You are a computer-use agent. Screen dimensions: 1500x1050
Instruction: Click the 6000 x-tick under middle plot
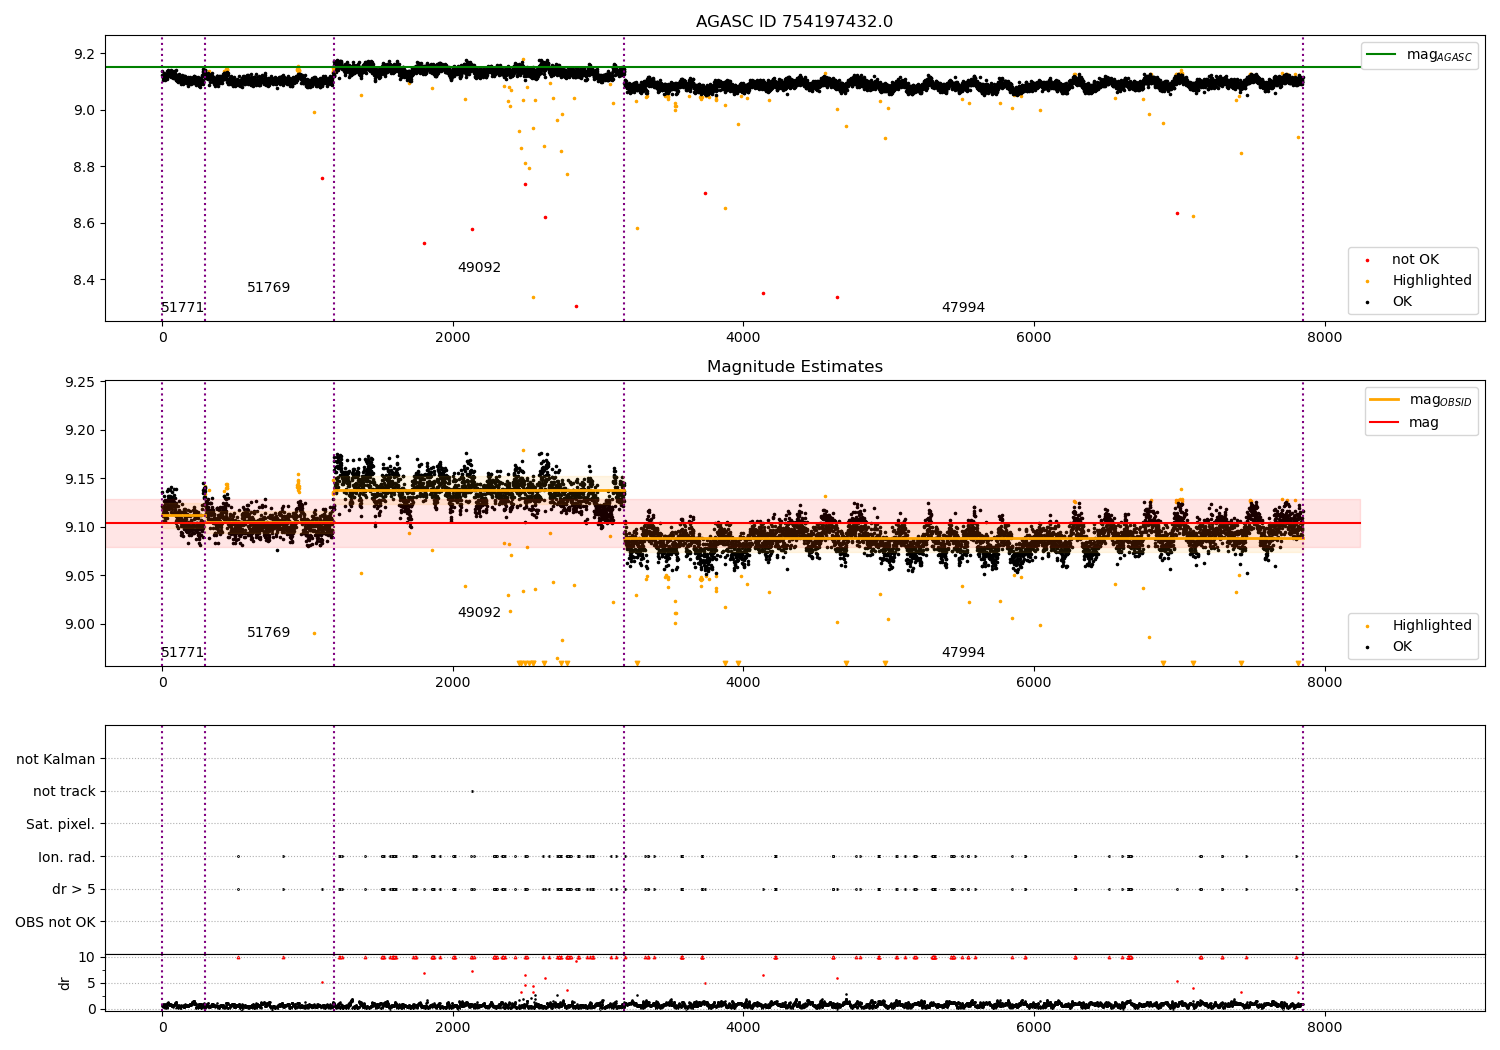tap(1034, 683)
